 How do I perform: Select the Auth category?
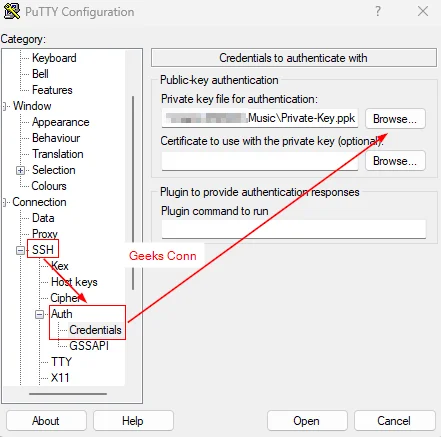click(x=62, y=314)
